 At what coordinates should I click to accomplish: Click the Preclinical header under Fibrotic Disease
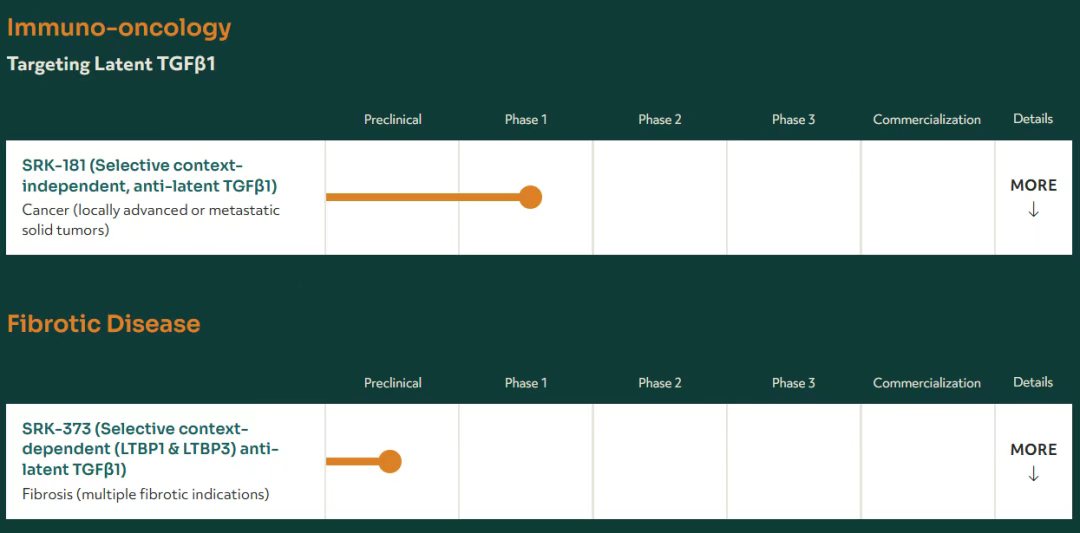[x=393, y=383]
